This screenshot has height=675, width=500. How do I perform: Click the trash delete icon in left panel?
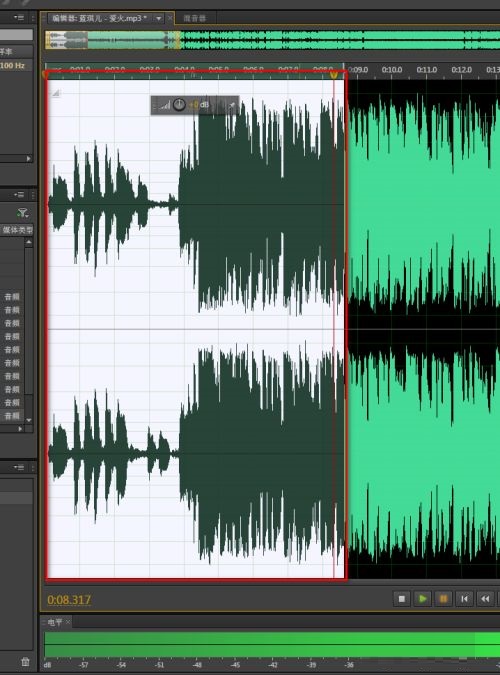point(25,662)
